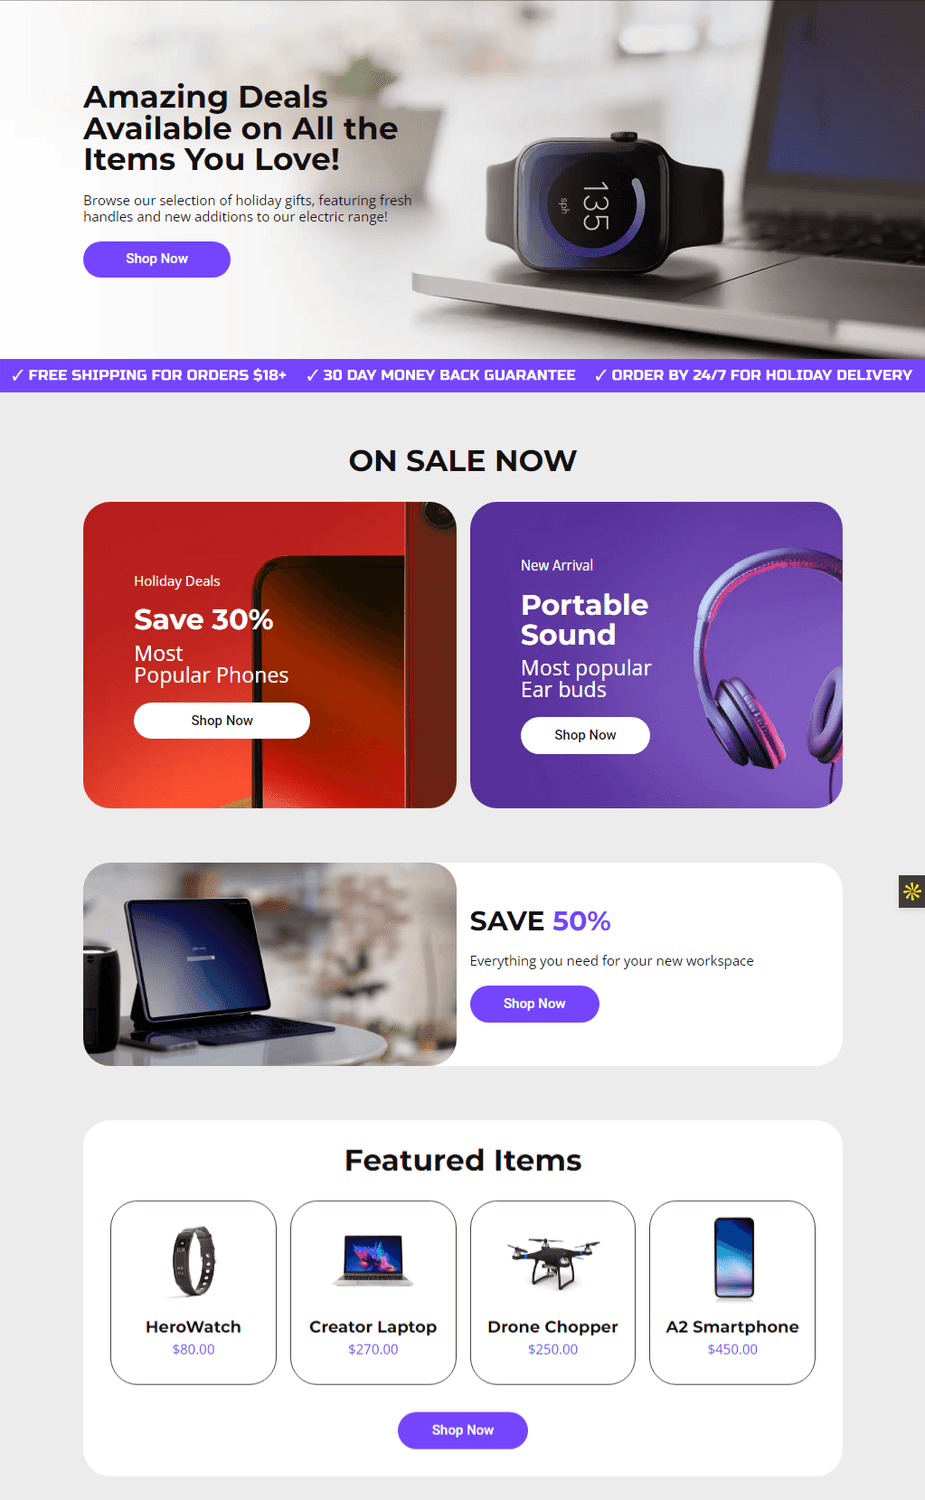Click the holiday delivery banner text

click(x=753, y=375)
